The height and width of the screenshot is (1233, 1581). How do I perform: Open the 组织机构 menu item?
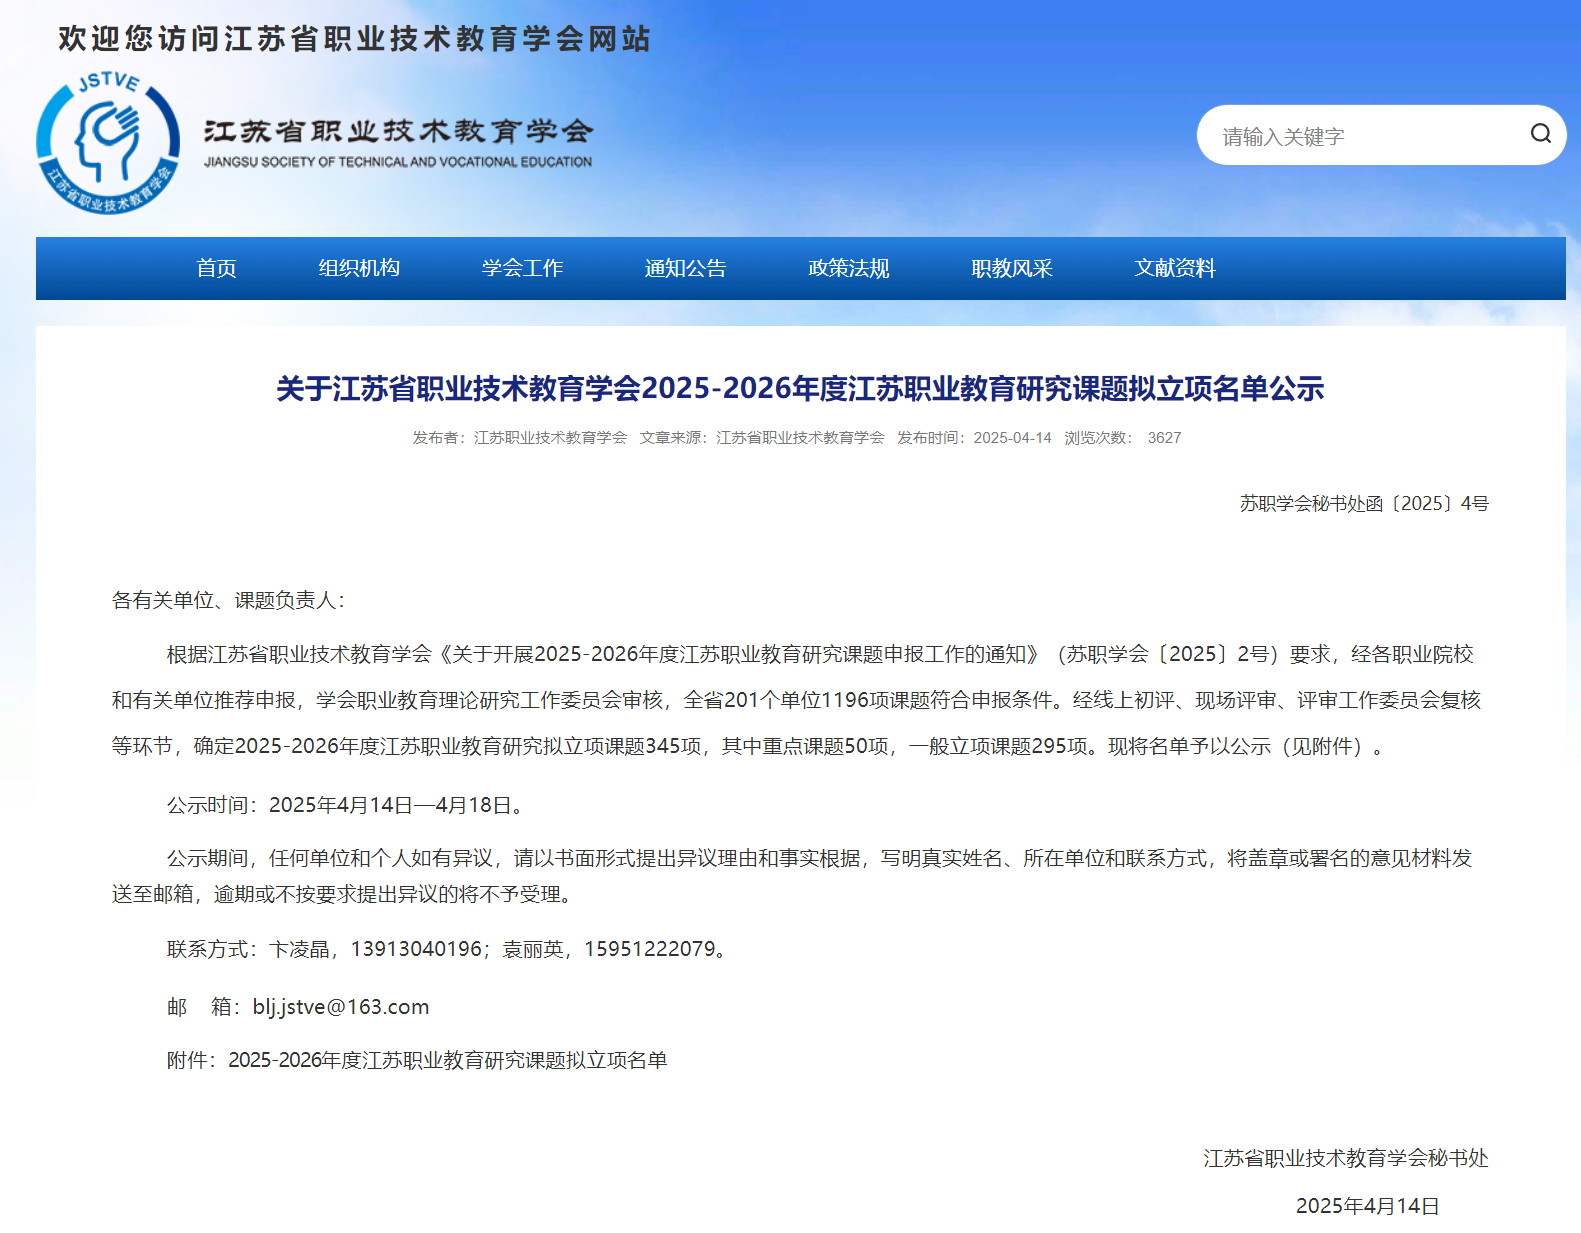[x=359, y=268]
